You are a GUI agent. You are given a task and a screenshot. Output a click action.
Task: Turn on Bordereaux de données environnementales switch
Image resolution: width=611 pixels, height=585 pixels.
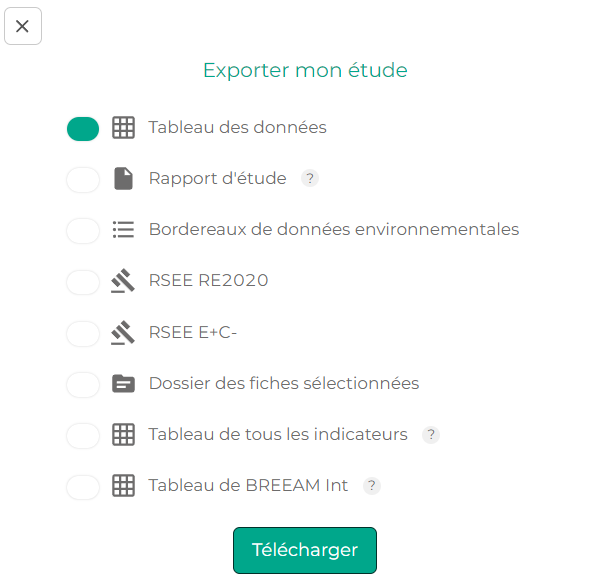[x=83, y=230]
